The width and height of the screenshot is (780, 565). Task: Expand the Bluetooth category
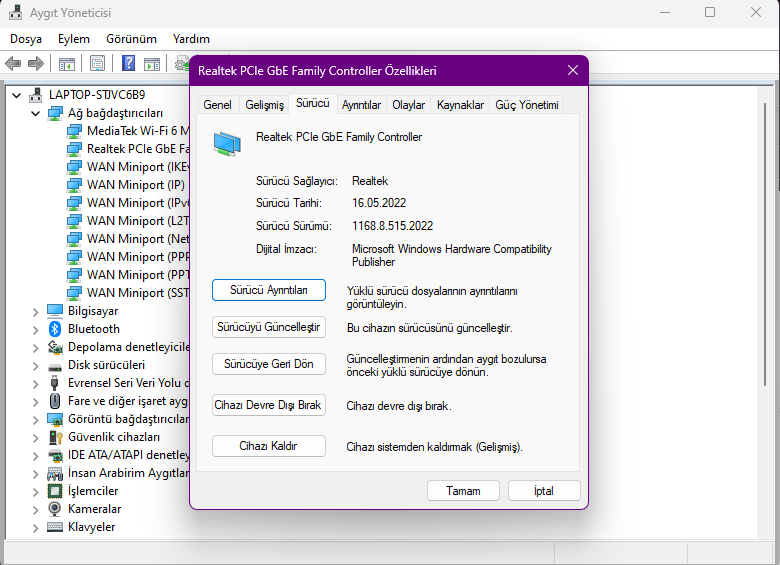(x=35, y=330)
